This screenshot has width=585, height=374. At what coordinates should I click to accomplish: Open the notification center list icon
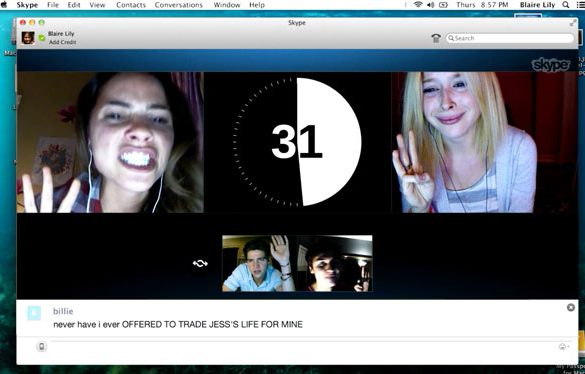click(580, 5)
